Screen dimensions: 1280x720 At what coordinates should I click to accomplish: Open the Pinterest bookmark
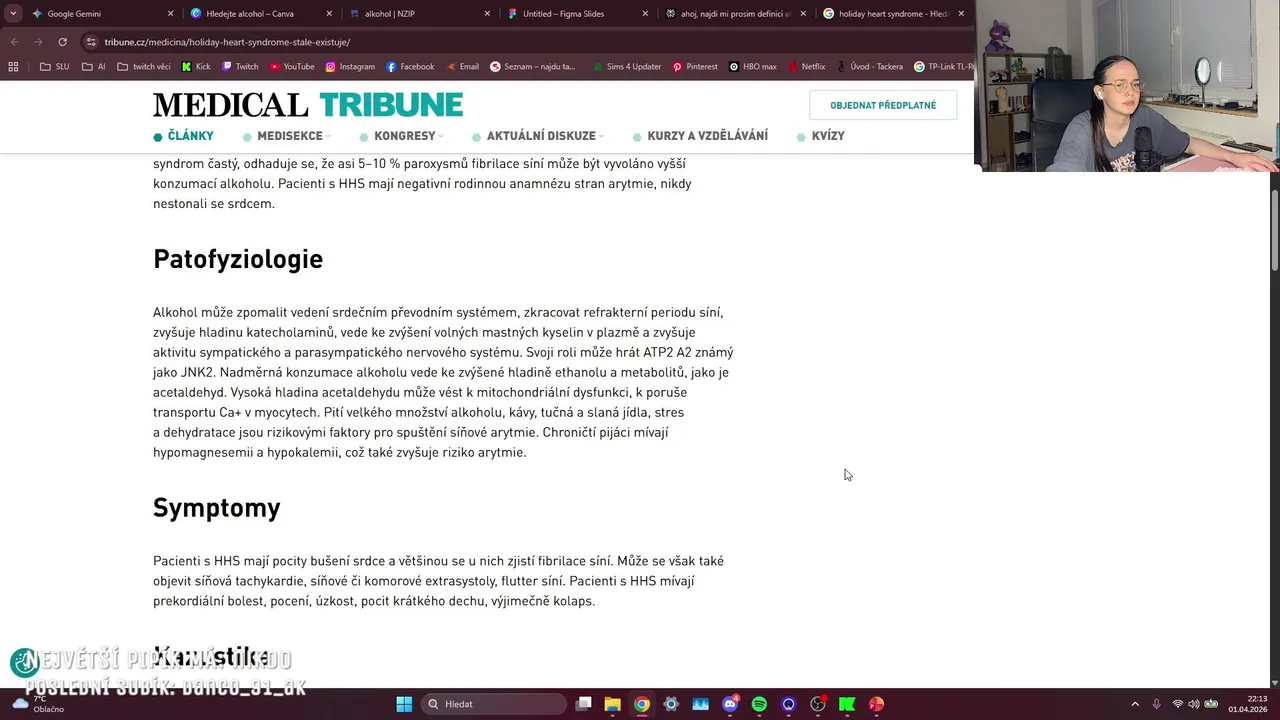[x=695, y=67]
